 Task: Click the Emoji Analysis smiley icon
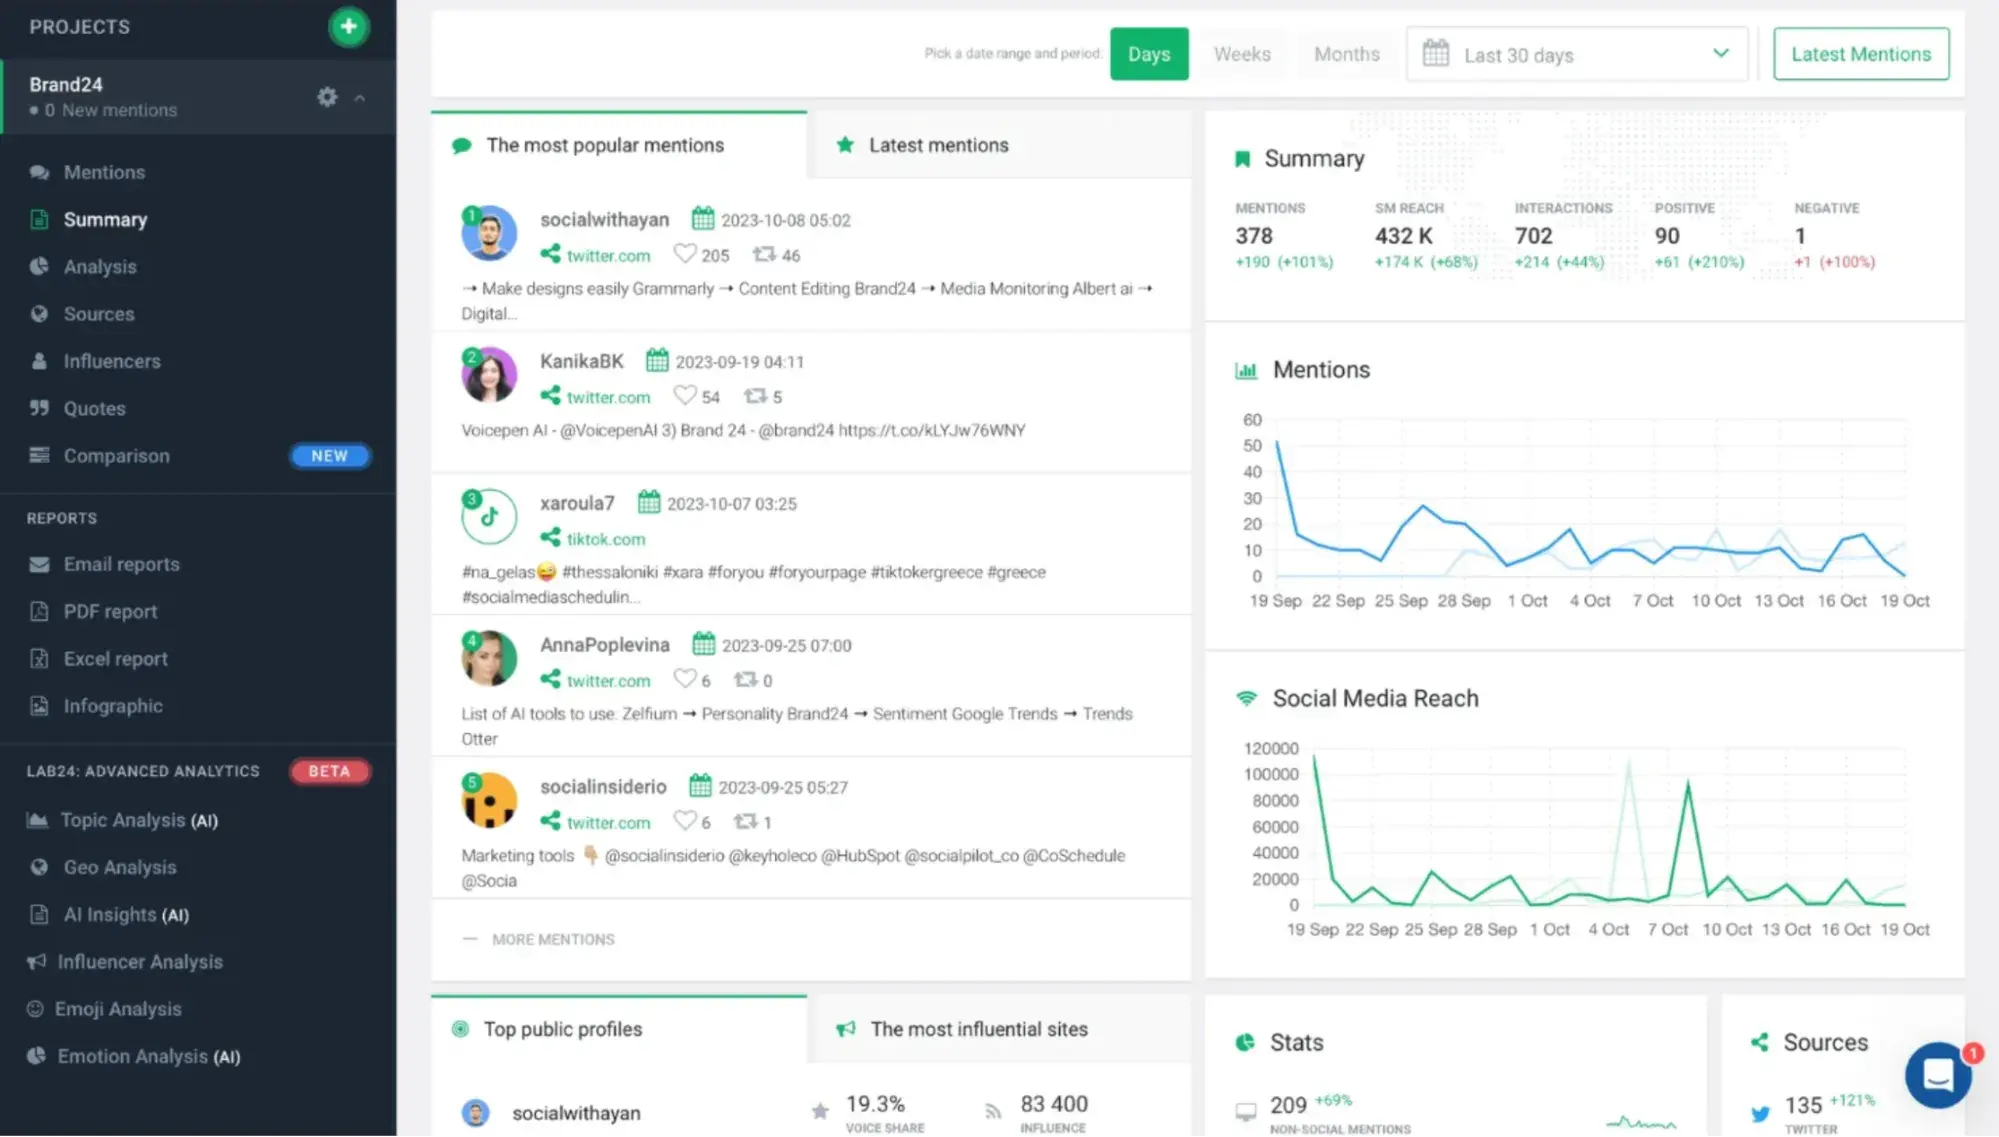[35, 1009]
